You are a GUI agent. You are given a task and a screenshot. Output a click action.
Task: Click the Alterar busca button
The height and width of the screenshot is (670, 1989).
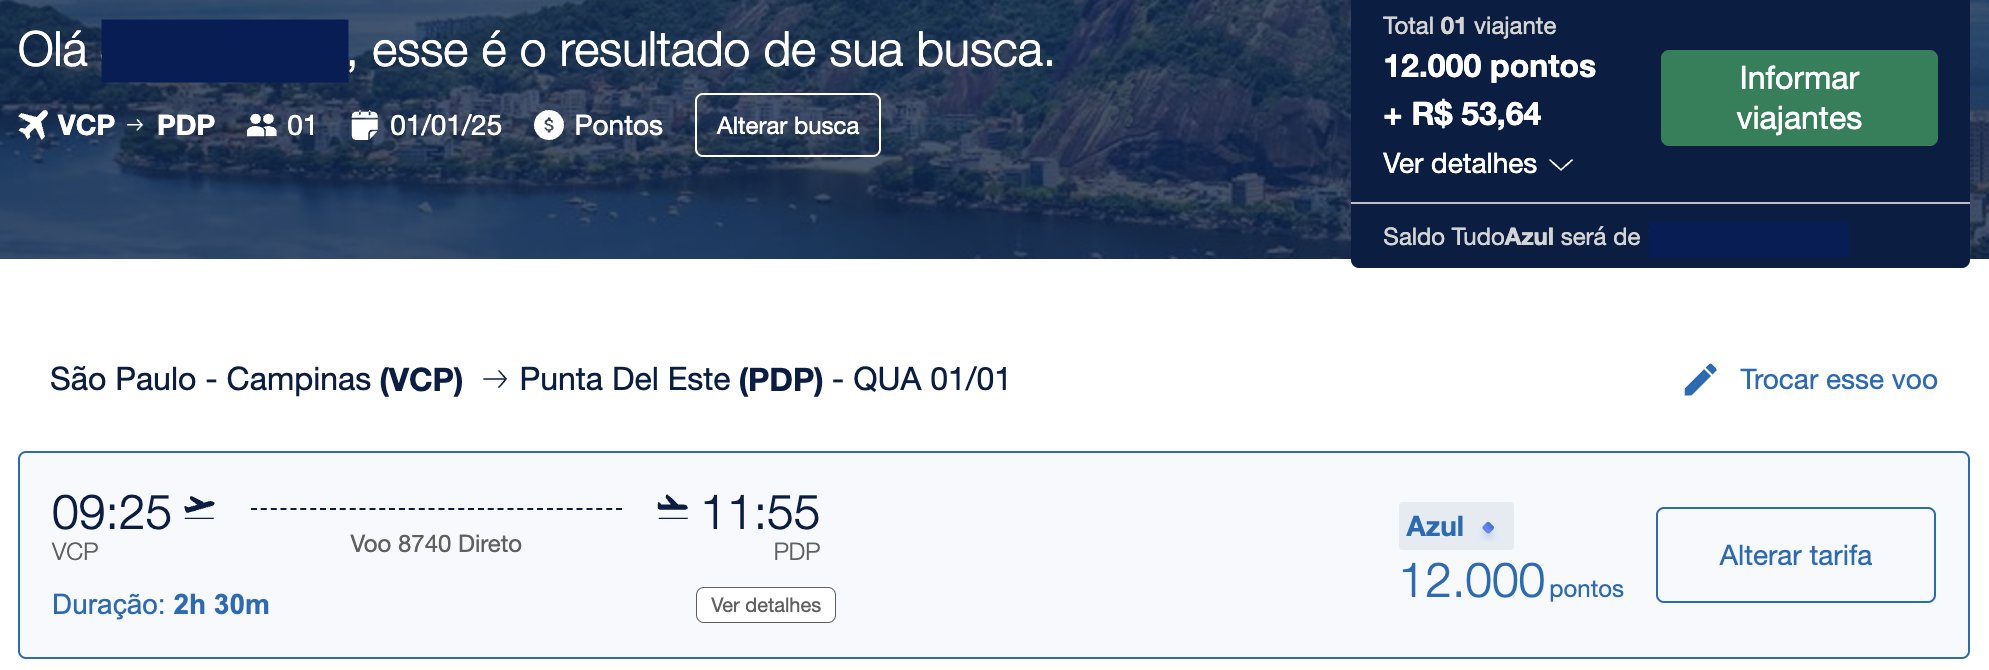pos(788,125)
